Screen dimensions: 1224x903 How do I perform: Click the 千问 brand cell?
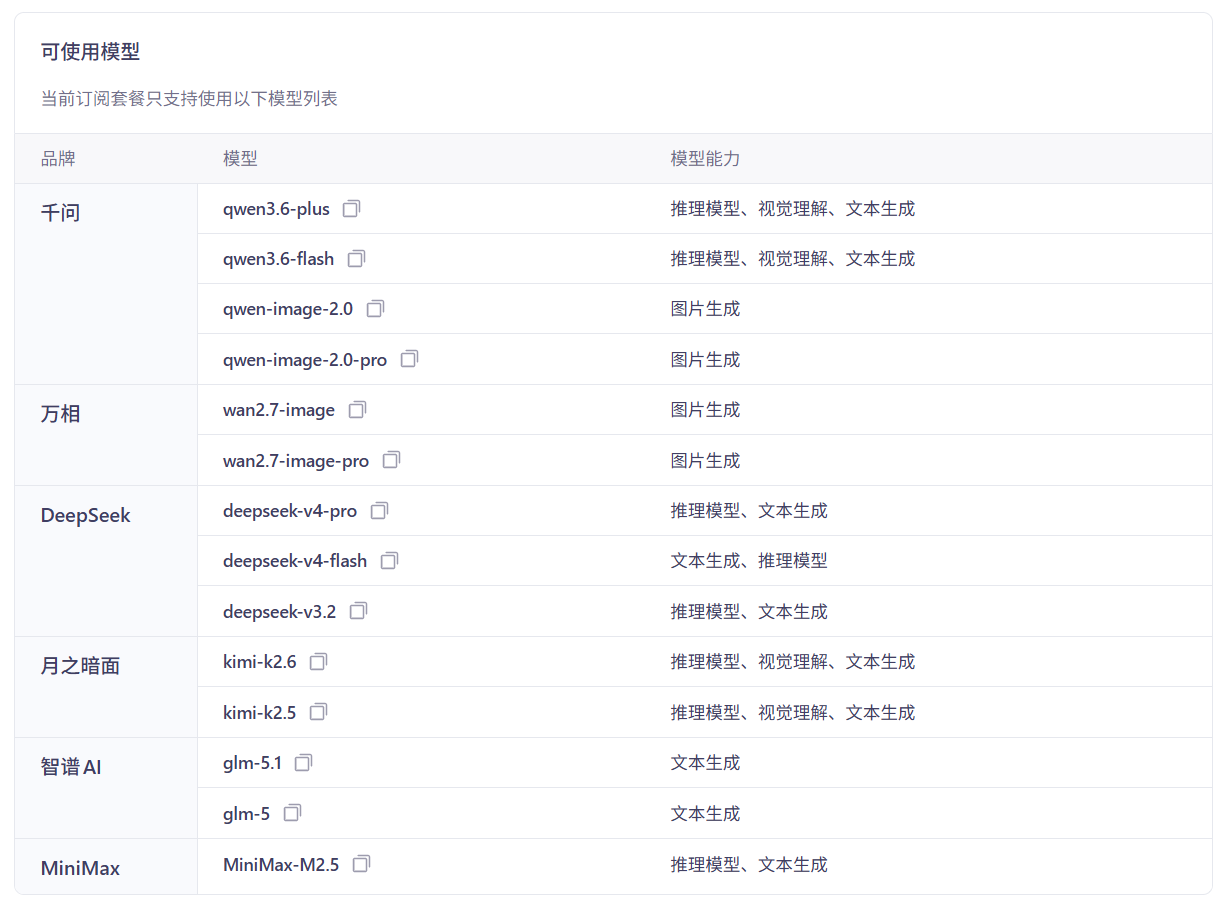point(106,284)
